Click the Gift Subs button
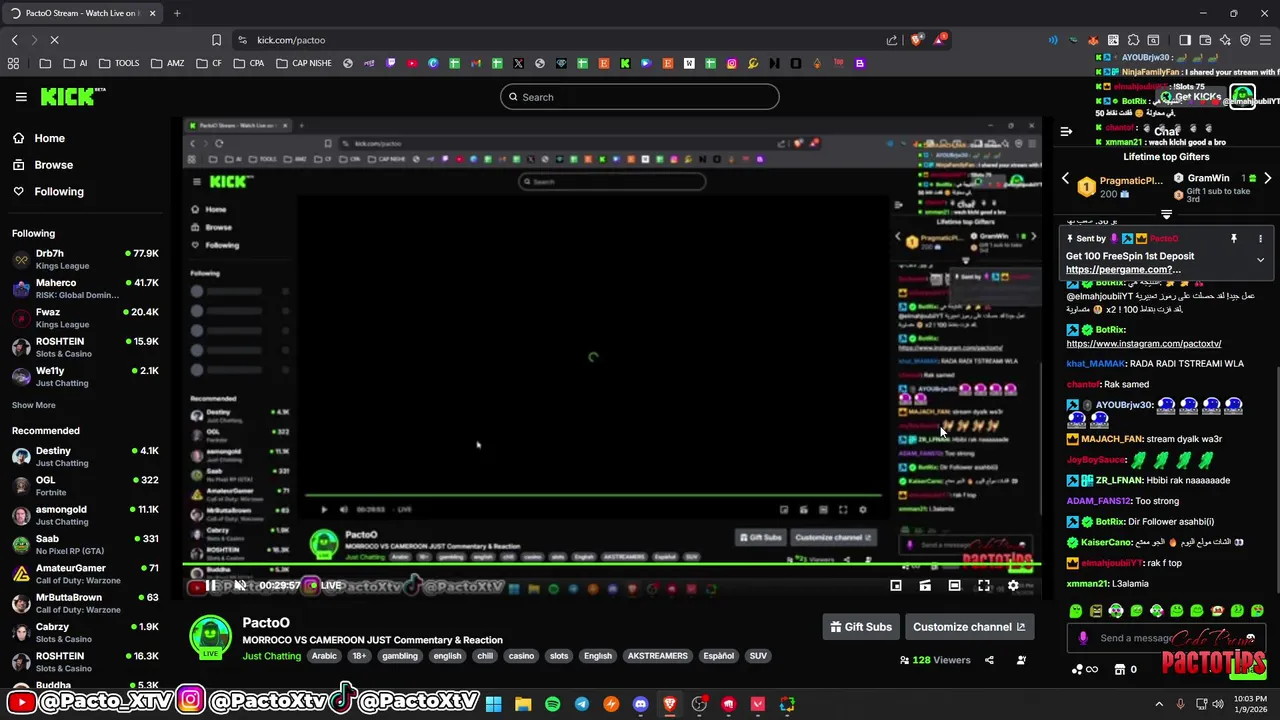 (861, 627)
